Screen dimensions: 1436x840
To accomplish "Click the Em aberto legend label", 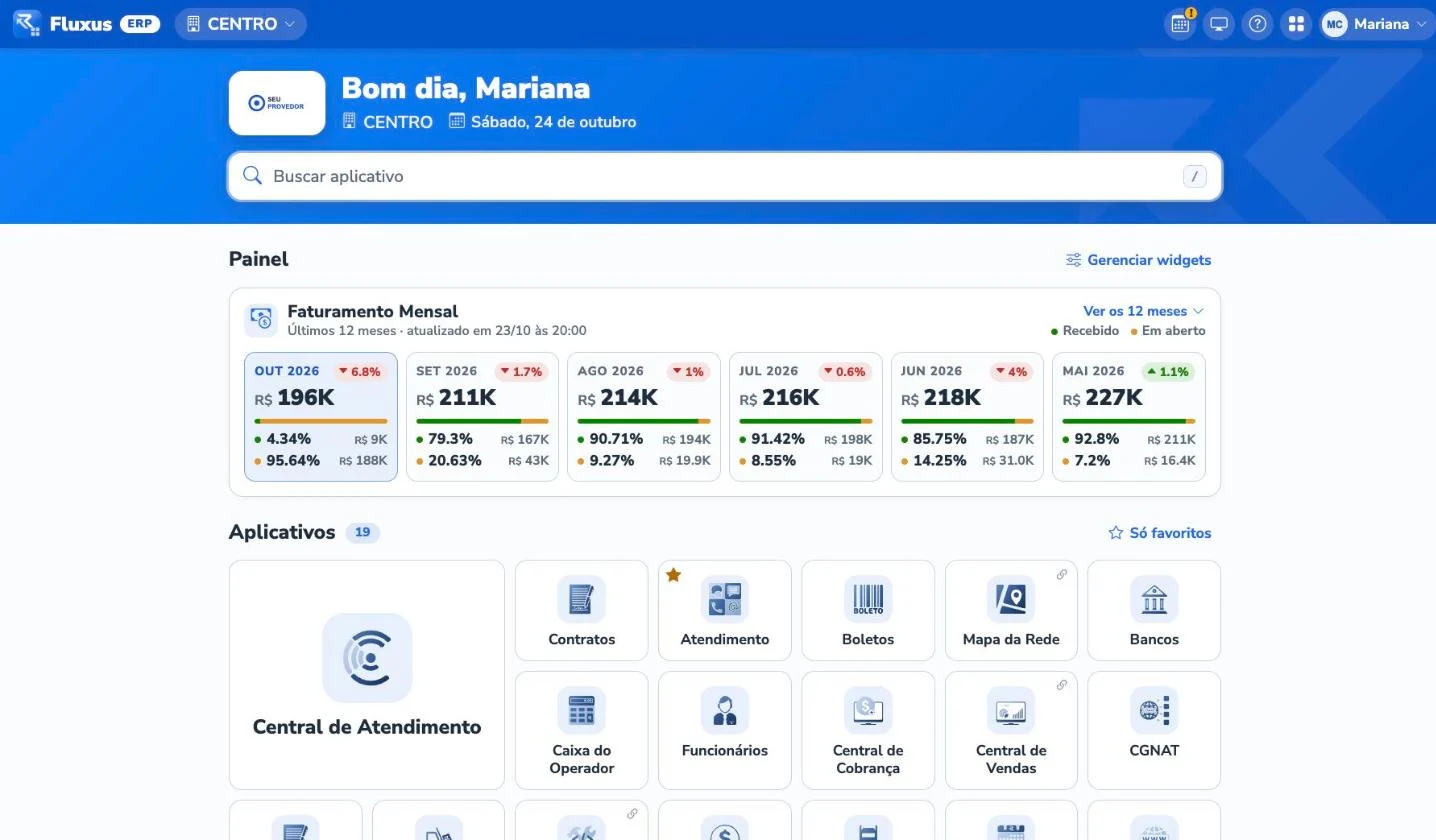I will click(1168, 331).
